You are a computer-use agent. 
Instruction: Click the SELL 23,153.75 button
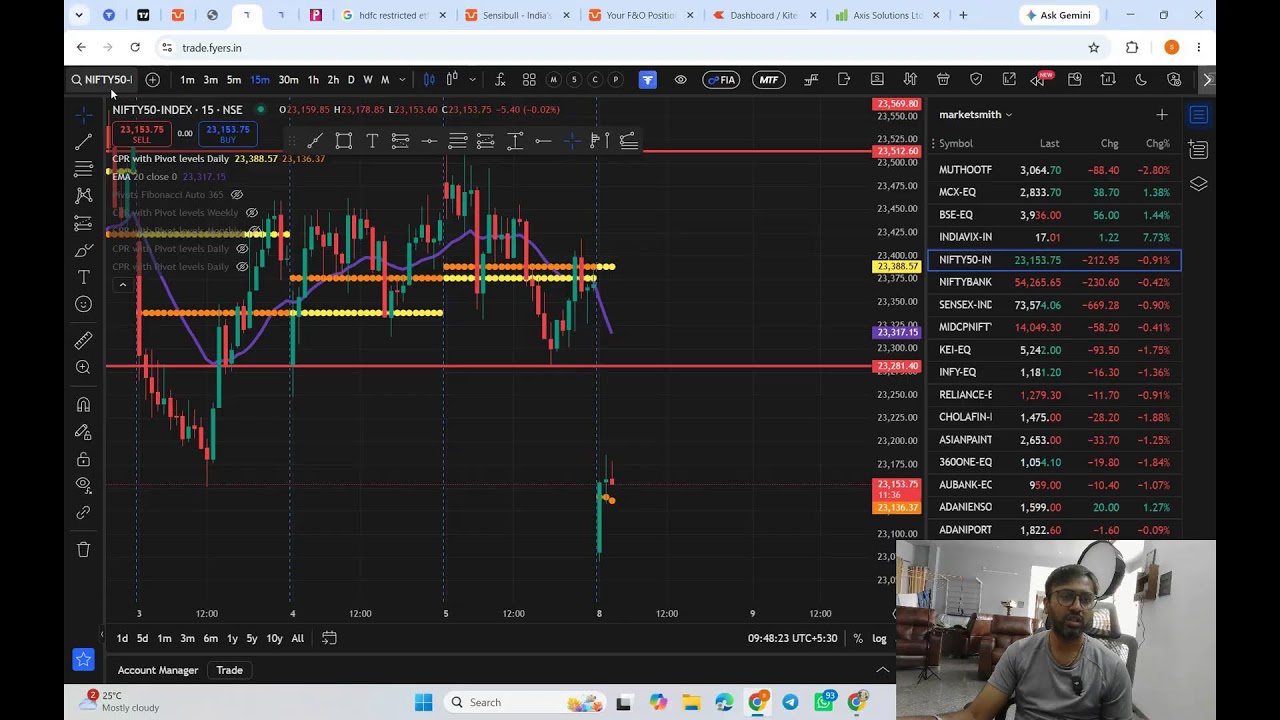pos(142,134)
